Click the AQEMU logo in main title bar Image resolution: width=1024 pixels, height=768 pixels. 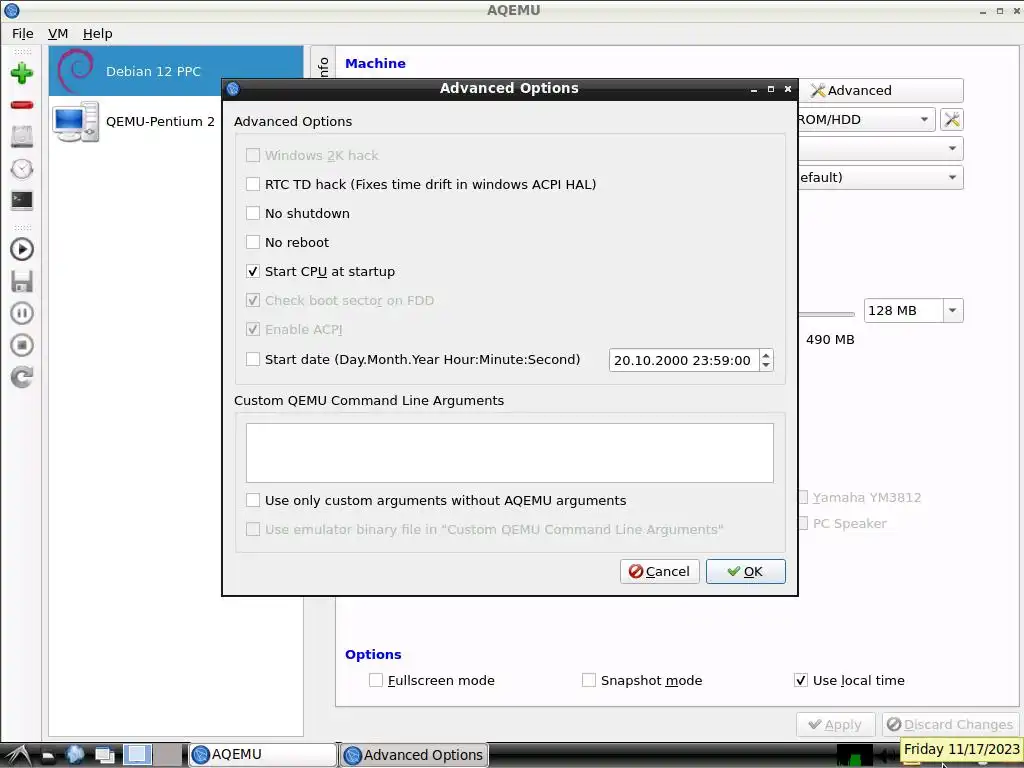point(12,10)
